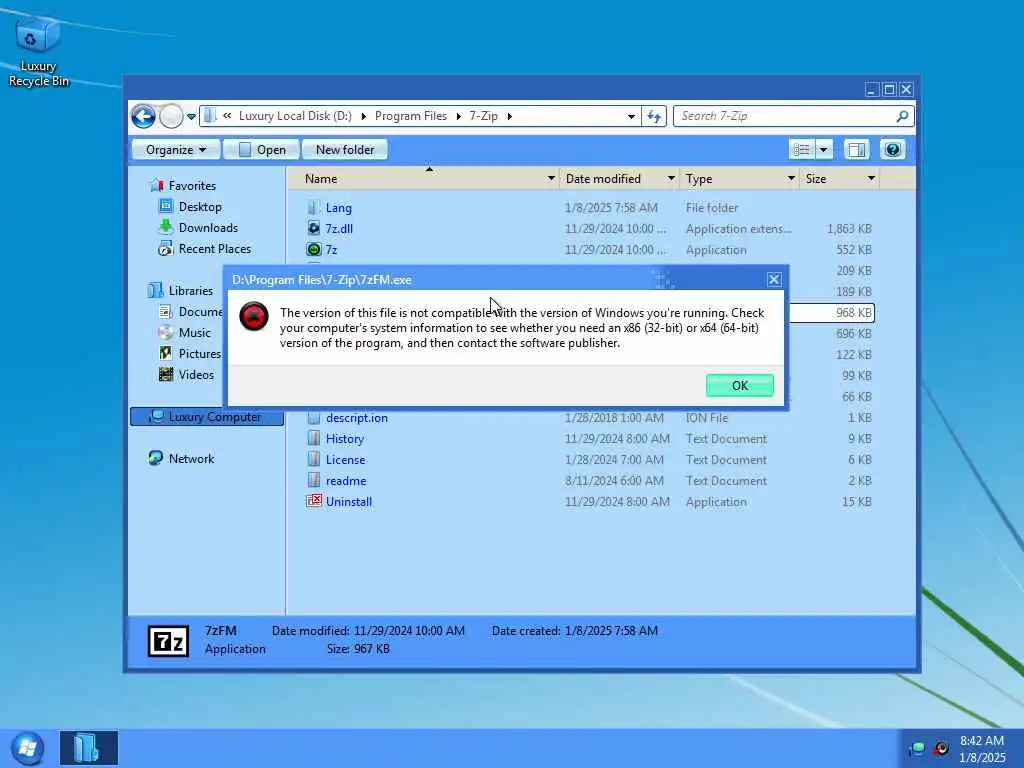Click the network tray icon
Image resolution: width=1024 pixels, height=768 pixels.
click(x=918, y=748)
